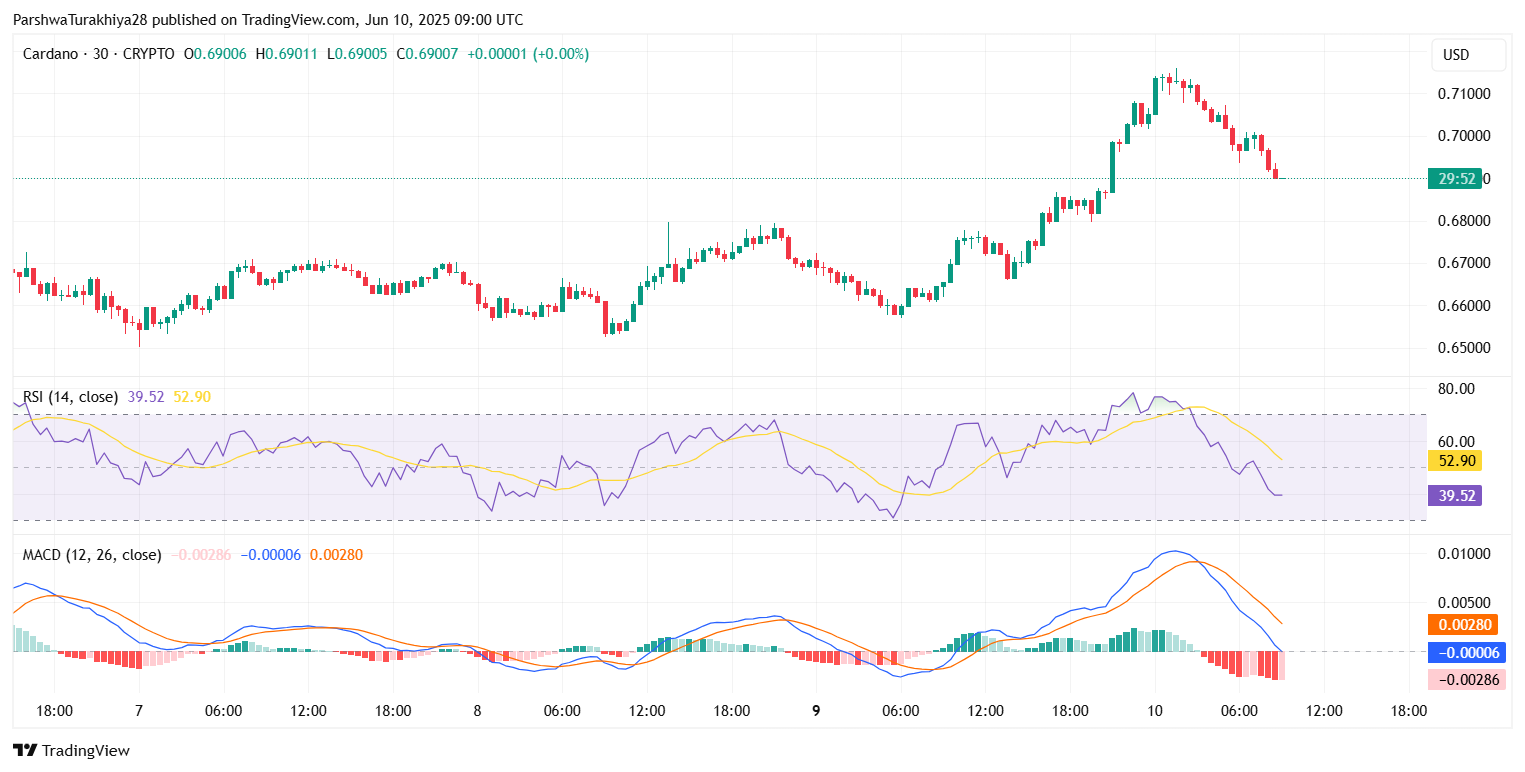Click the purple 39.52 tag on the RSI axis
This screenshot has height=772, width=1525.
(x=1453, y=496)
